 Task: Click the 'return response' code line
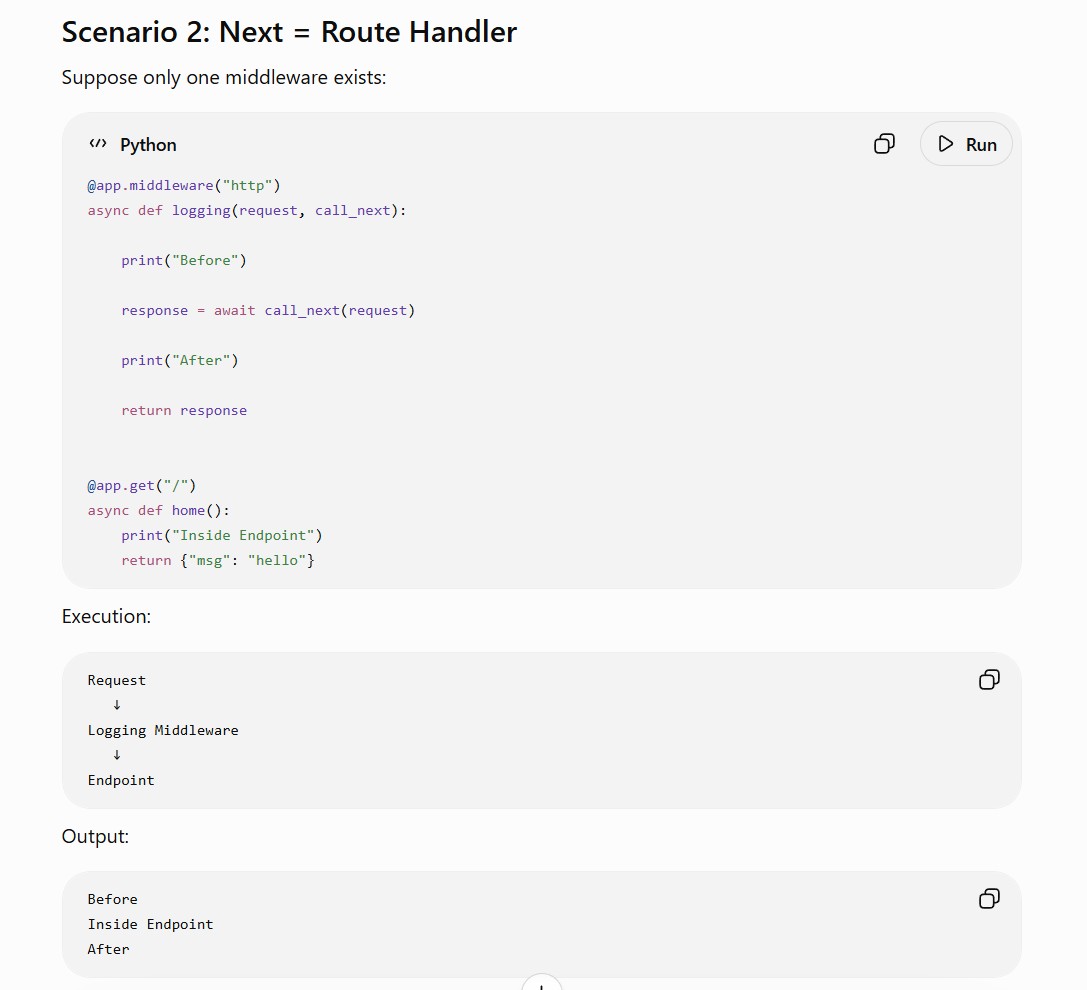click(x=184, y=410)
